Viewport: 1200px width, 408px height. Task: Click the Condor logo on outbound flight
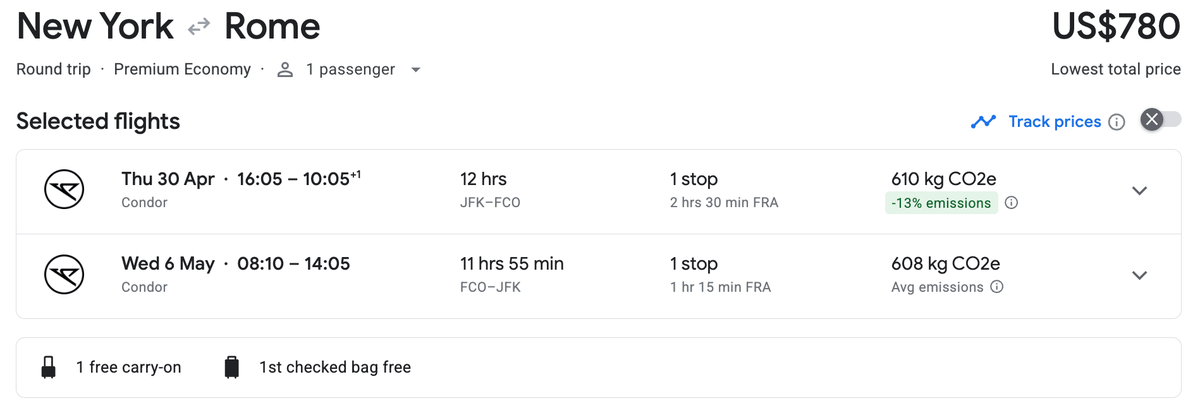65,190
